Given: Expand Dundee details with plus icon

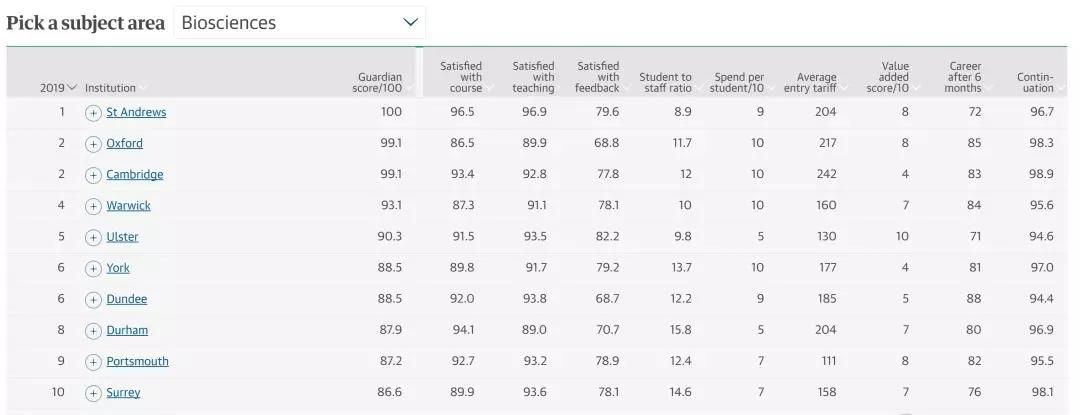Looking at the screenshot, I should coord(93,299).
